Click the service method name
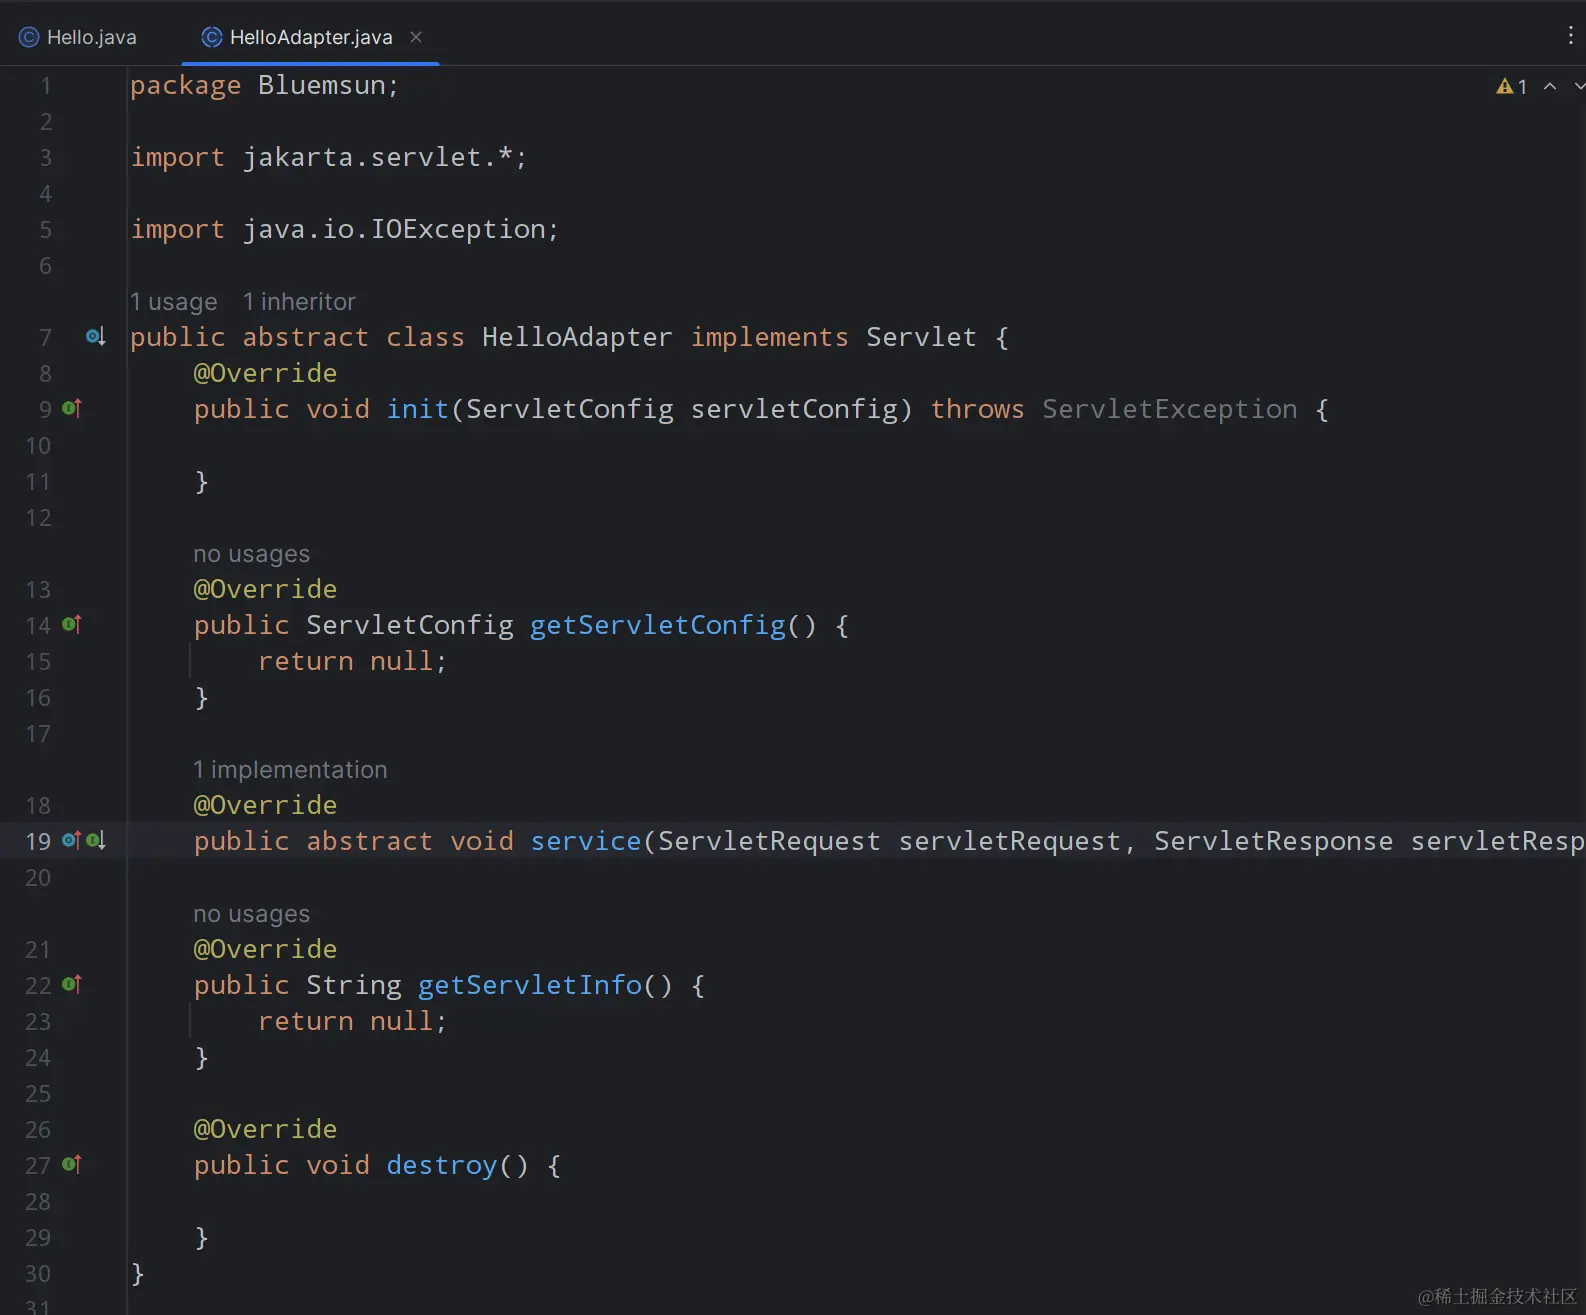 [586, 841]
